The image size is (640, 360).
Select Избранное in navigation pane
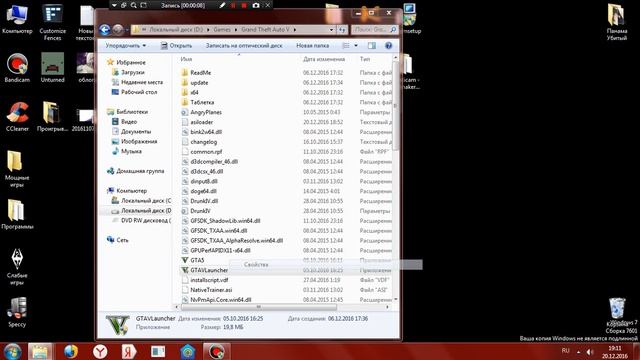(131, 62)
